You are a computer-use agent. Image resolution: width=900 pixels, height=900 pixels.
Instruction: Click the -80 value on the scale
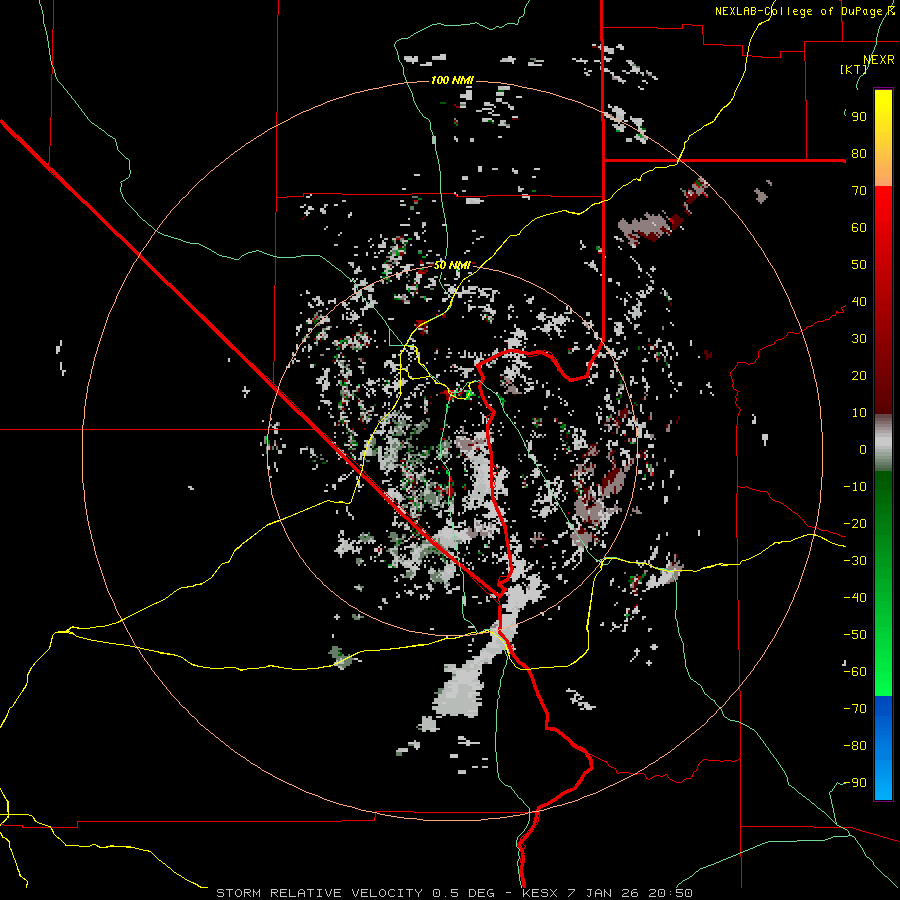(855, 746)
